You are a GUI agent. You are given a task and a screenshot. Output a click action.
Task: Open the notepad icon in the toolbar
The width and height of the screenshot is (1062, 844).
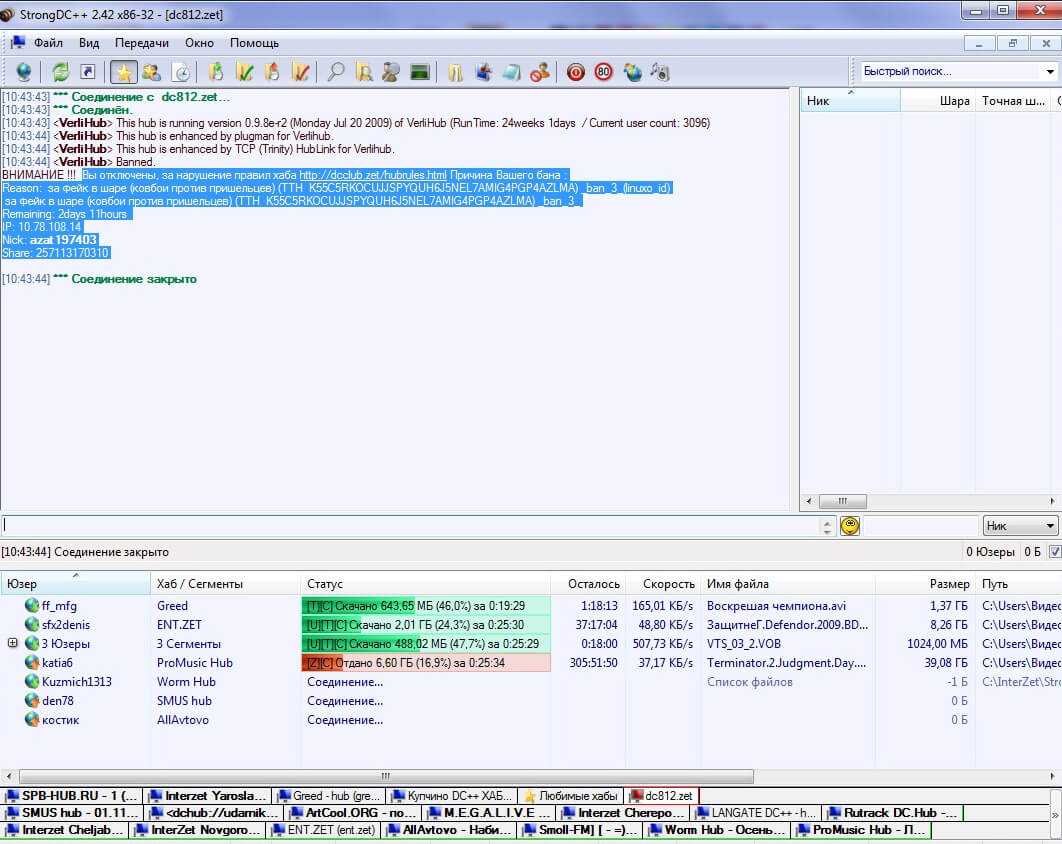tap(511, 72)
